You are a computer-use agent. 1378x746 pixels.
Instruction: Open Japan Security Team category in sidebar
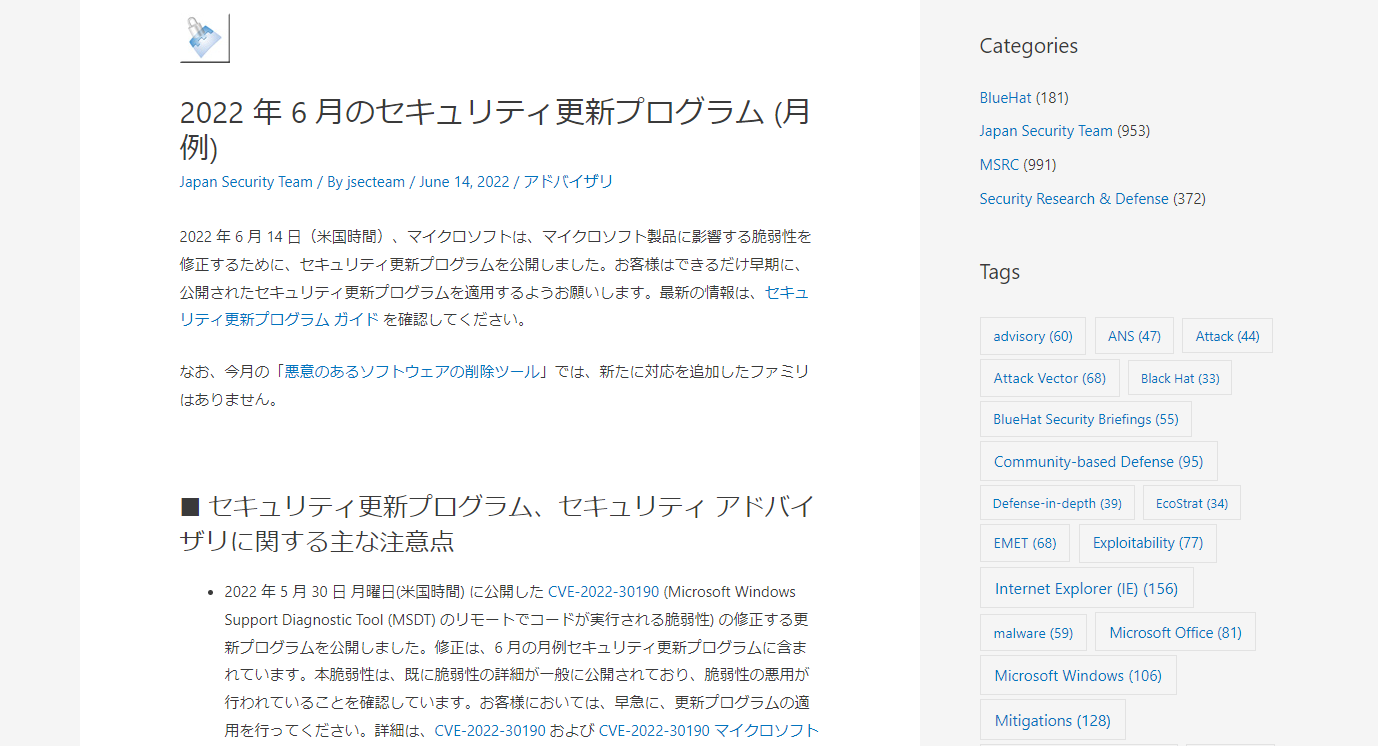[x=1046, y=131]
